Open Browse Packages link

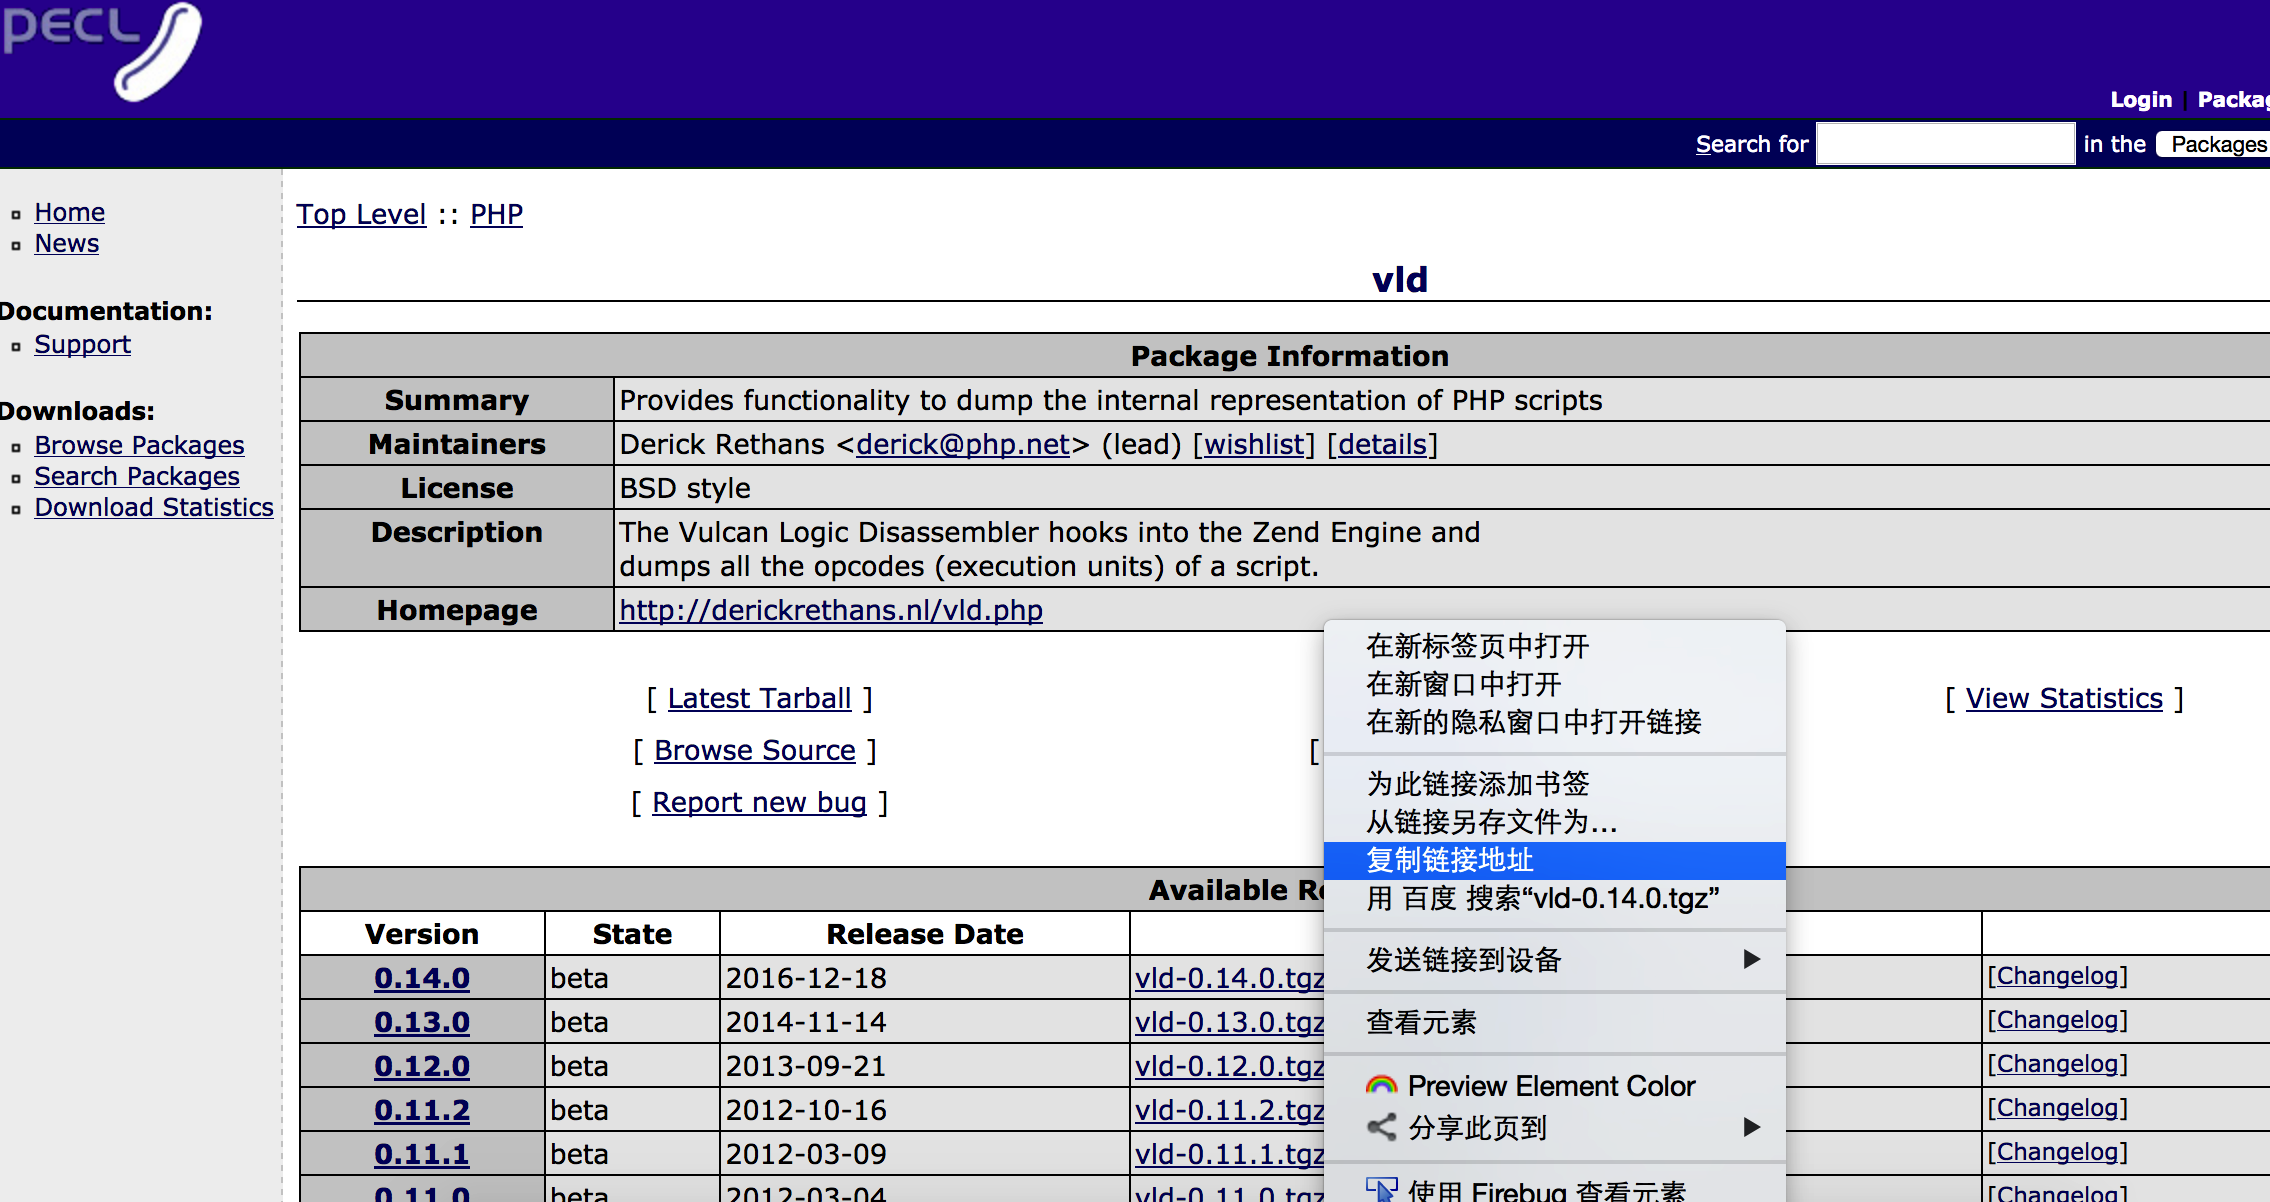coord(140,445)
